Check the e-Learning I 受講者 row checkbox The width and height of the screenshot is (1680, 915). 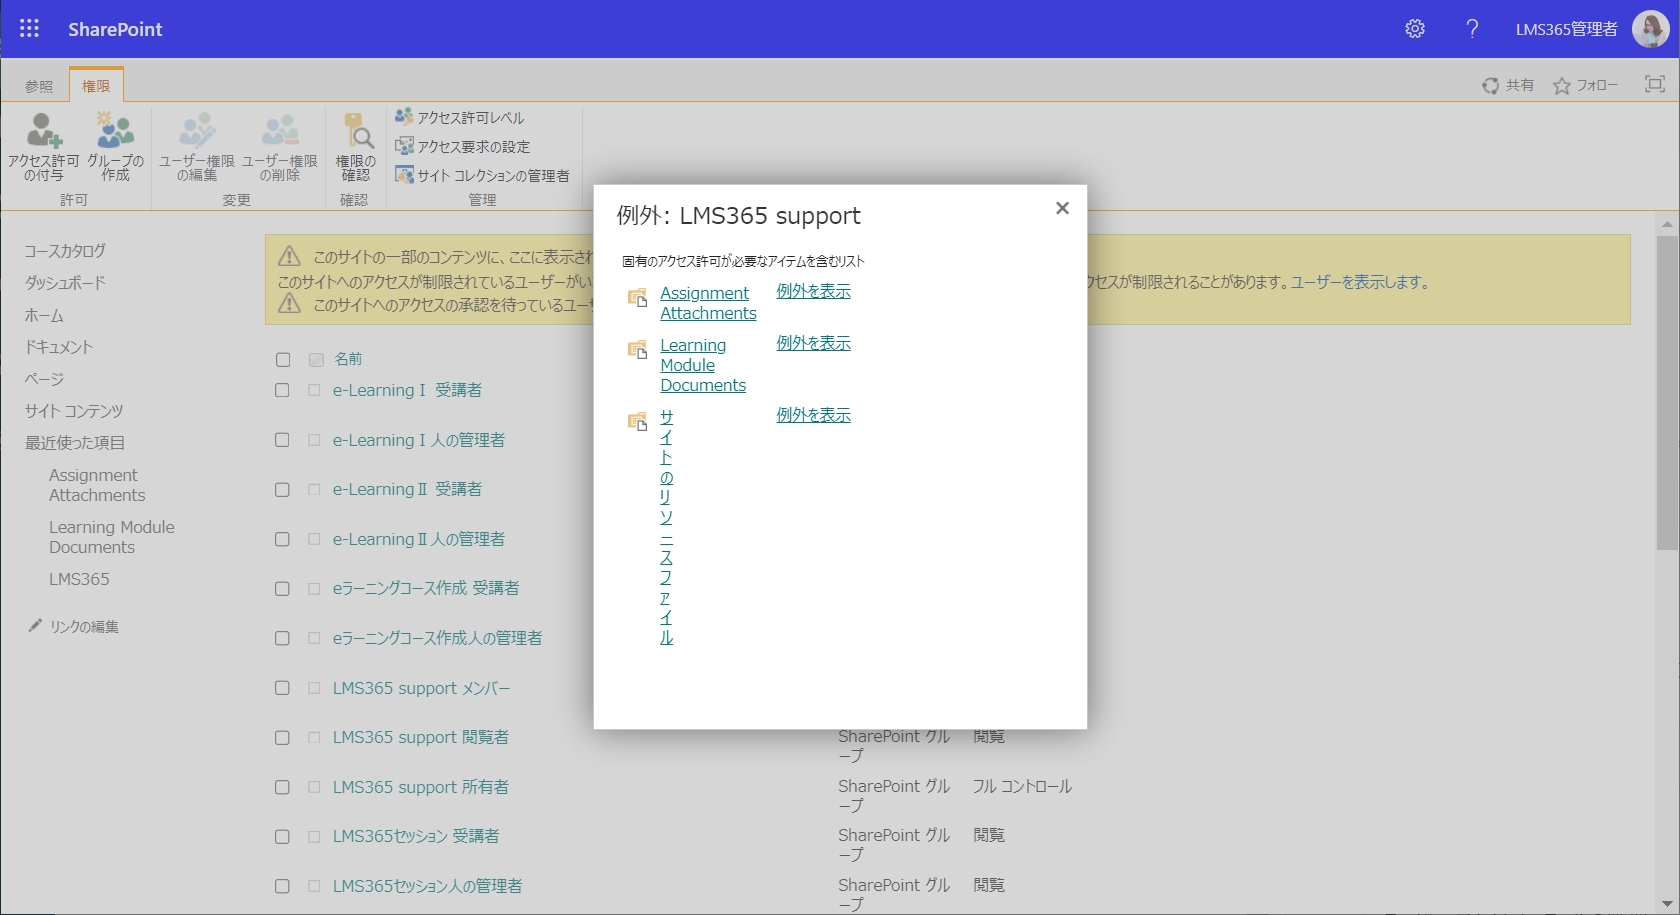pos(283,390)
